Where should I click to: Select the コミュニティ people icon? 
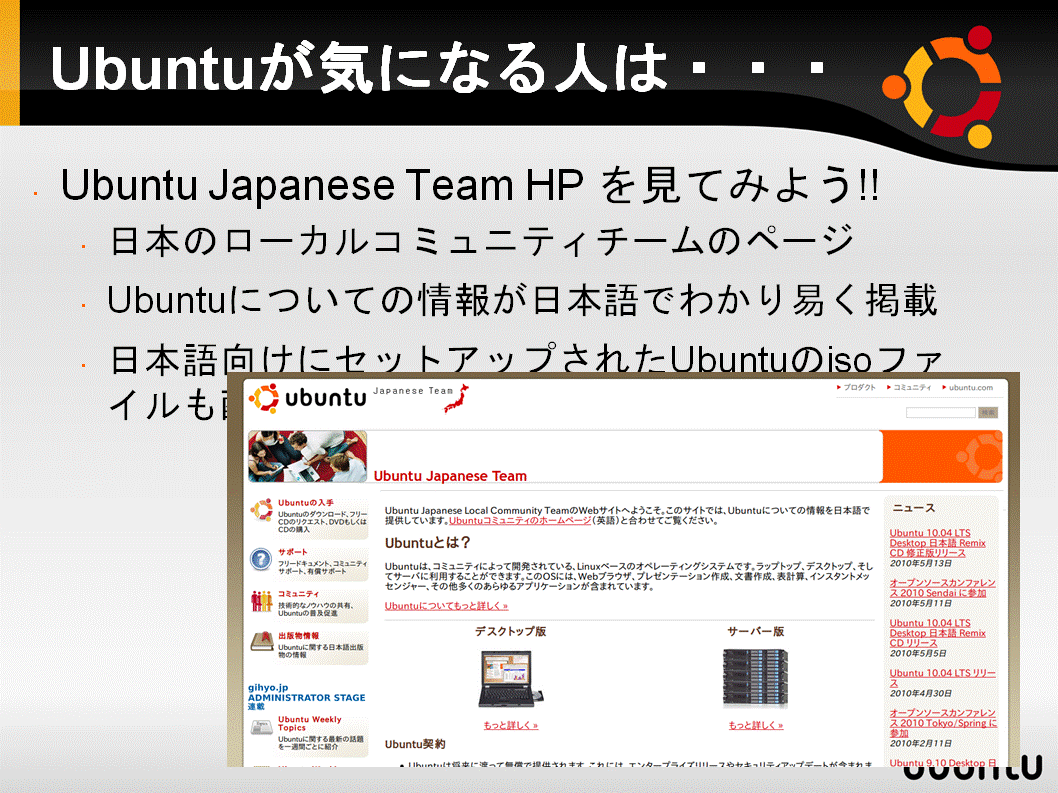coord(261,601)
